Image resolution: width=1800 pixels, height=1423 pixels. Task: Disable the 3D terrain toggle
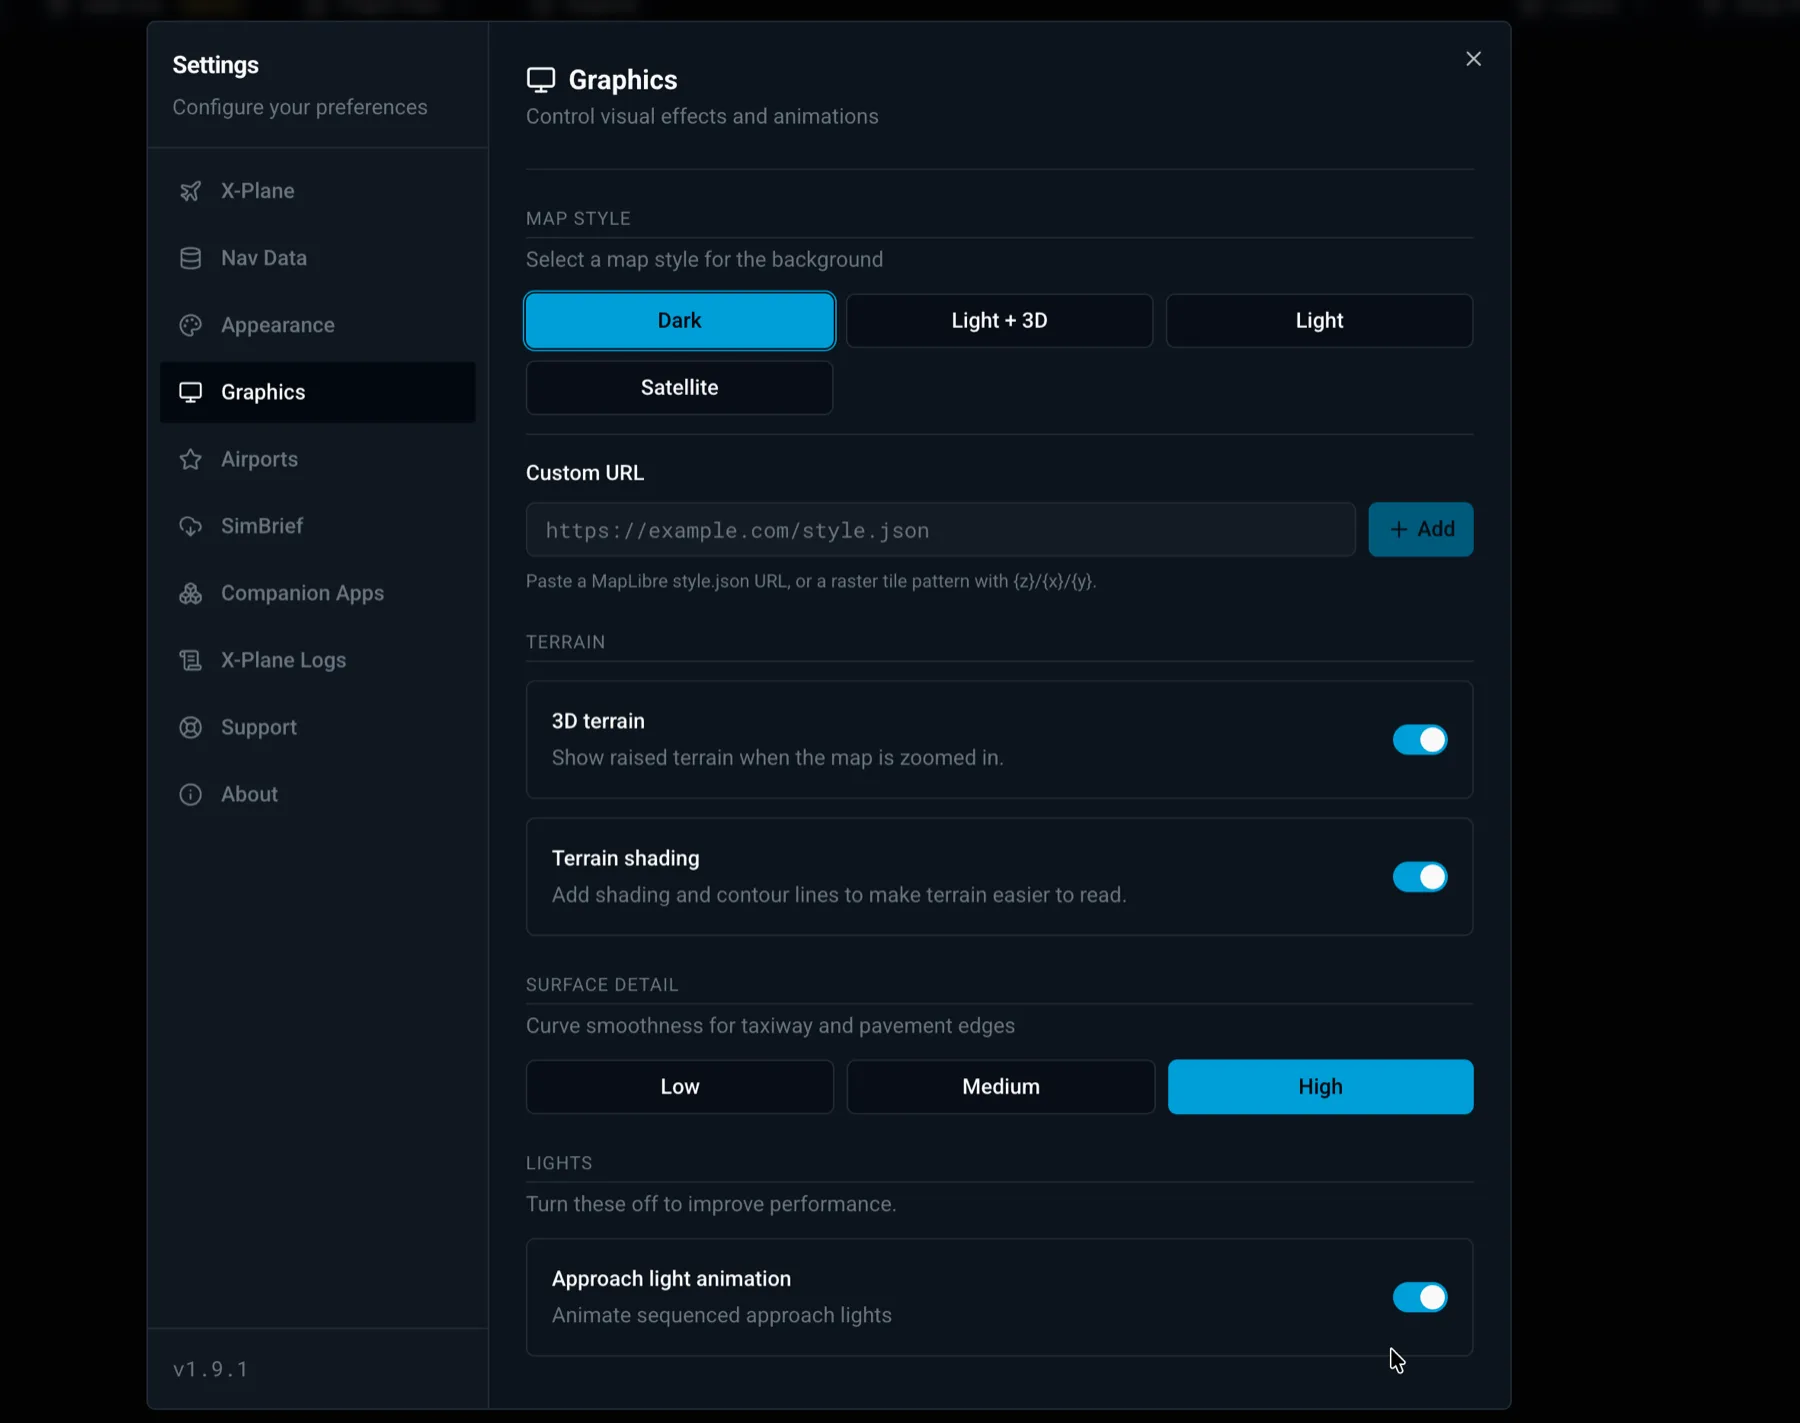(1420, 740)
